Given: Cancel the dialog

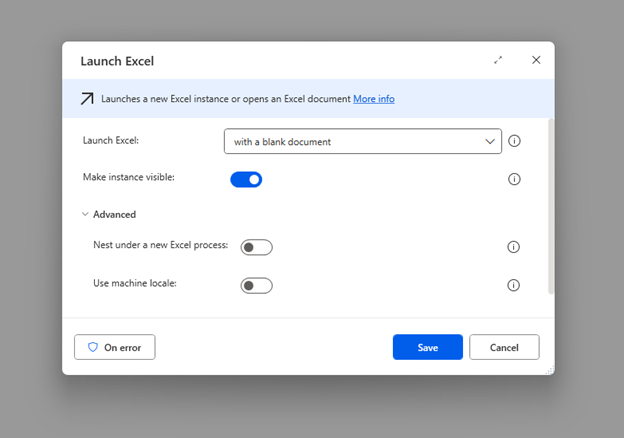Looking at the screenshot, I should tap(504, 347).
